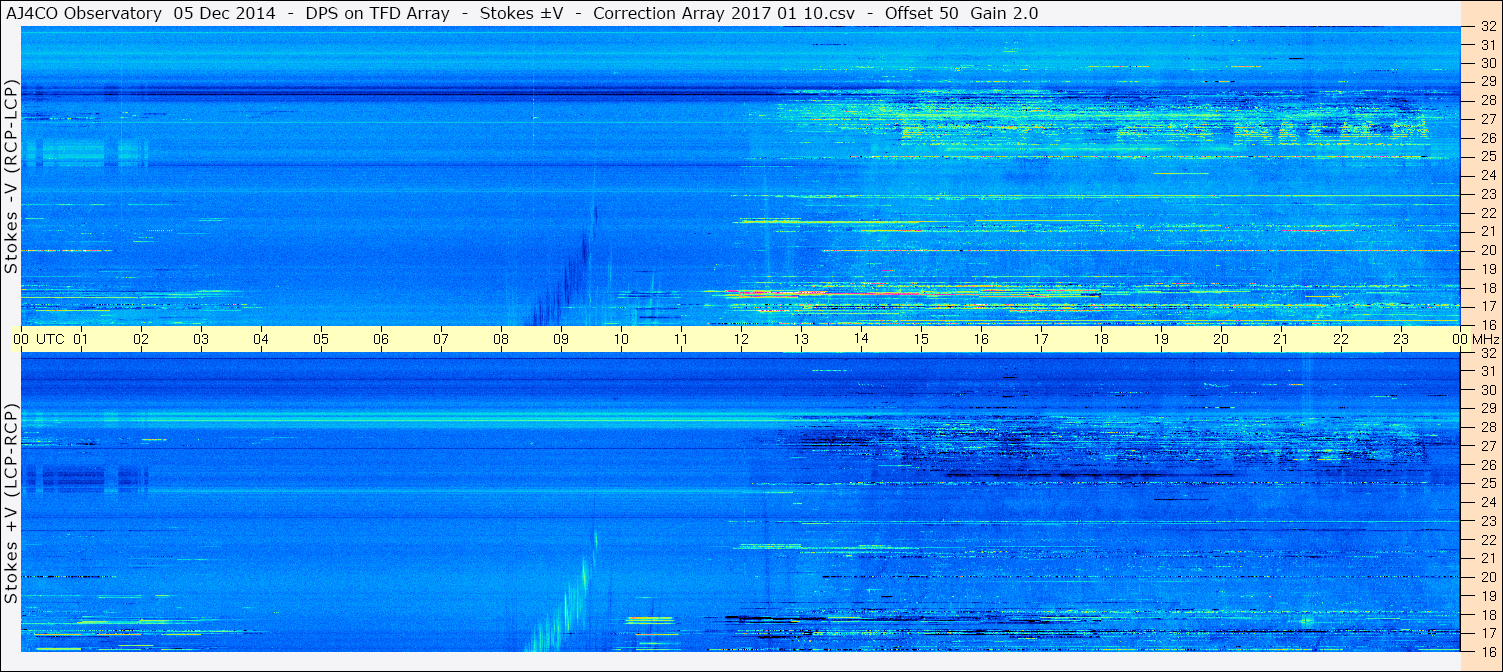Click the 07 hour marker on the time axis
The image size is (1503, 672).
[441, 339]
